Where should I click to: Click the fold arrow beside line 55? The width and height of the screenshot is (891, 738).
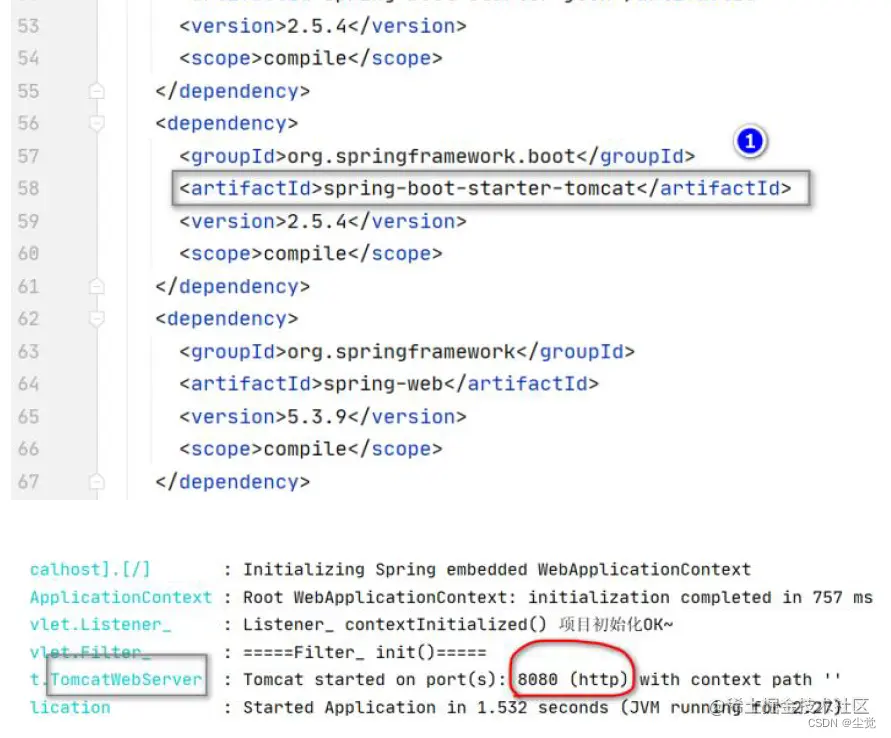[96, 90]
